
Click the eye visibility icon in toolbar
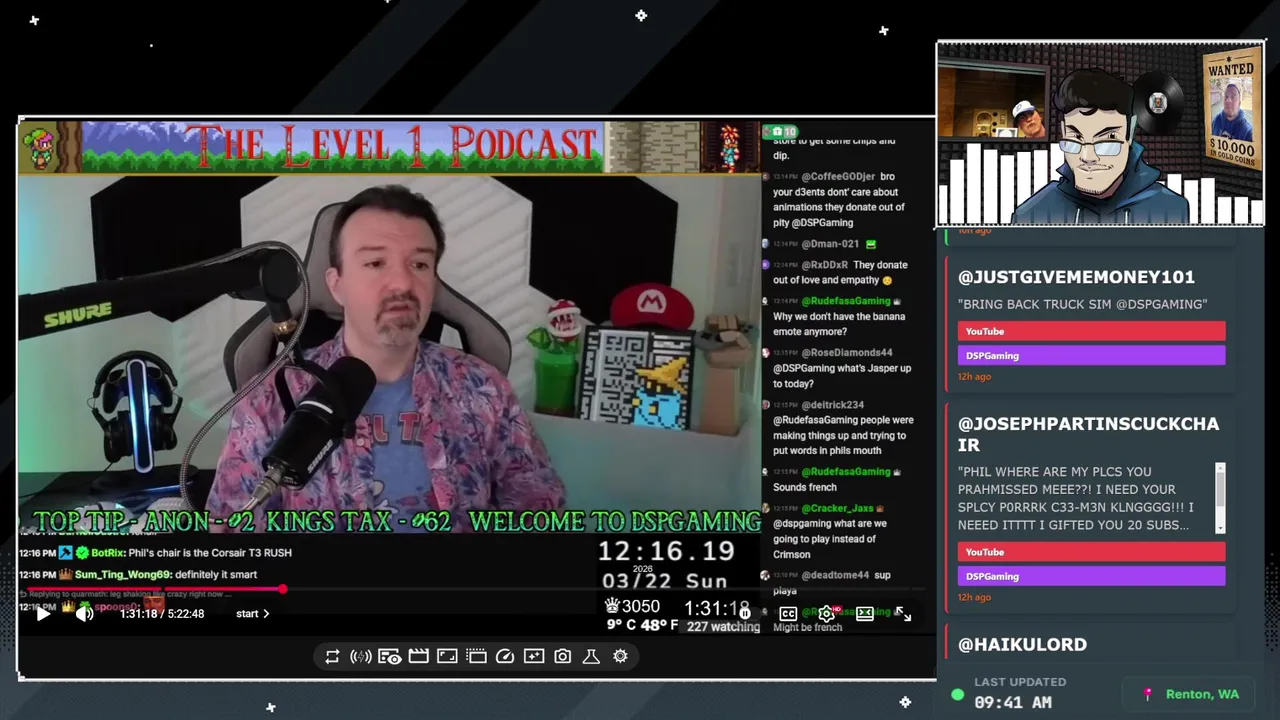point(390,657)
